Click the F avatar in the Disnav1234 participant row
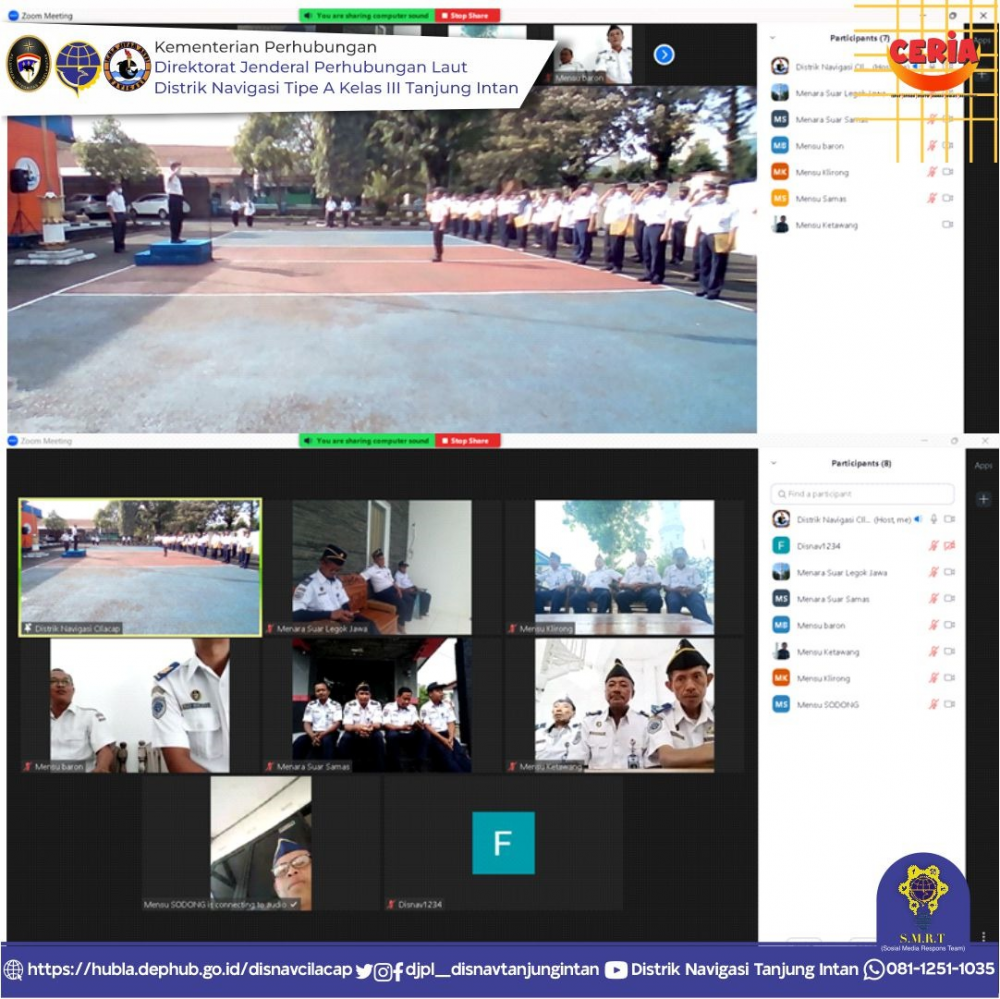This screenshot has height=999, width=1000. pyautogui.click(x=781, y=545)
